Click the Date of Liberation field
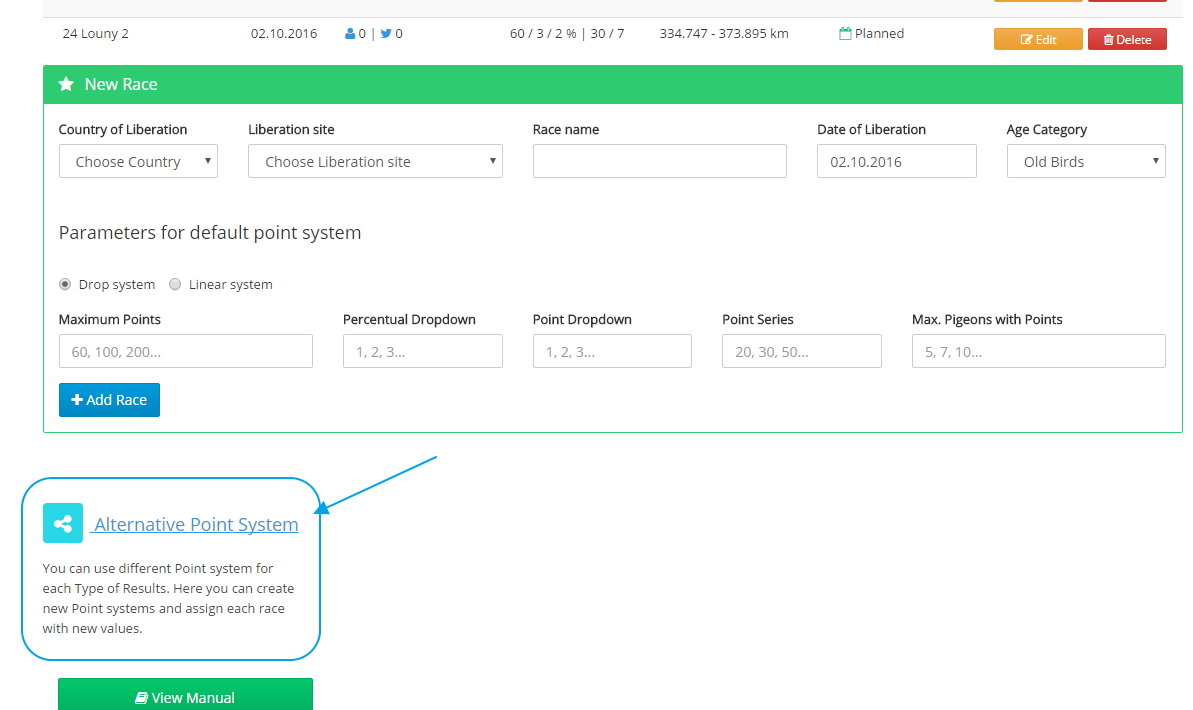 click(896, 162)
